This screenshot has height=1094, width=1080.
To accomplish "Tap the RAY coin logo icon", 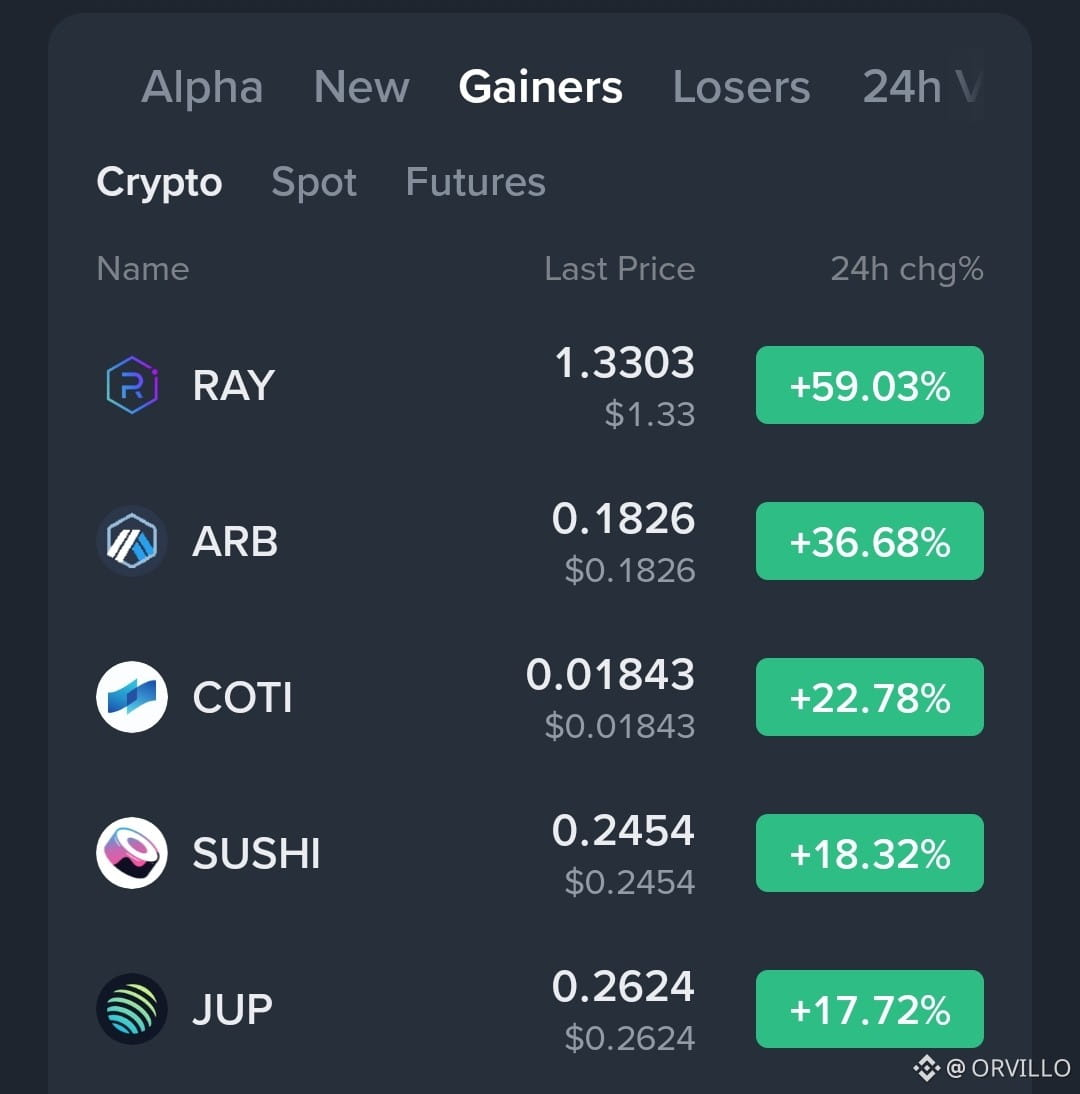I will point(132,385).
